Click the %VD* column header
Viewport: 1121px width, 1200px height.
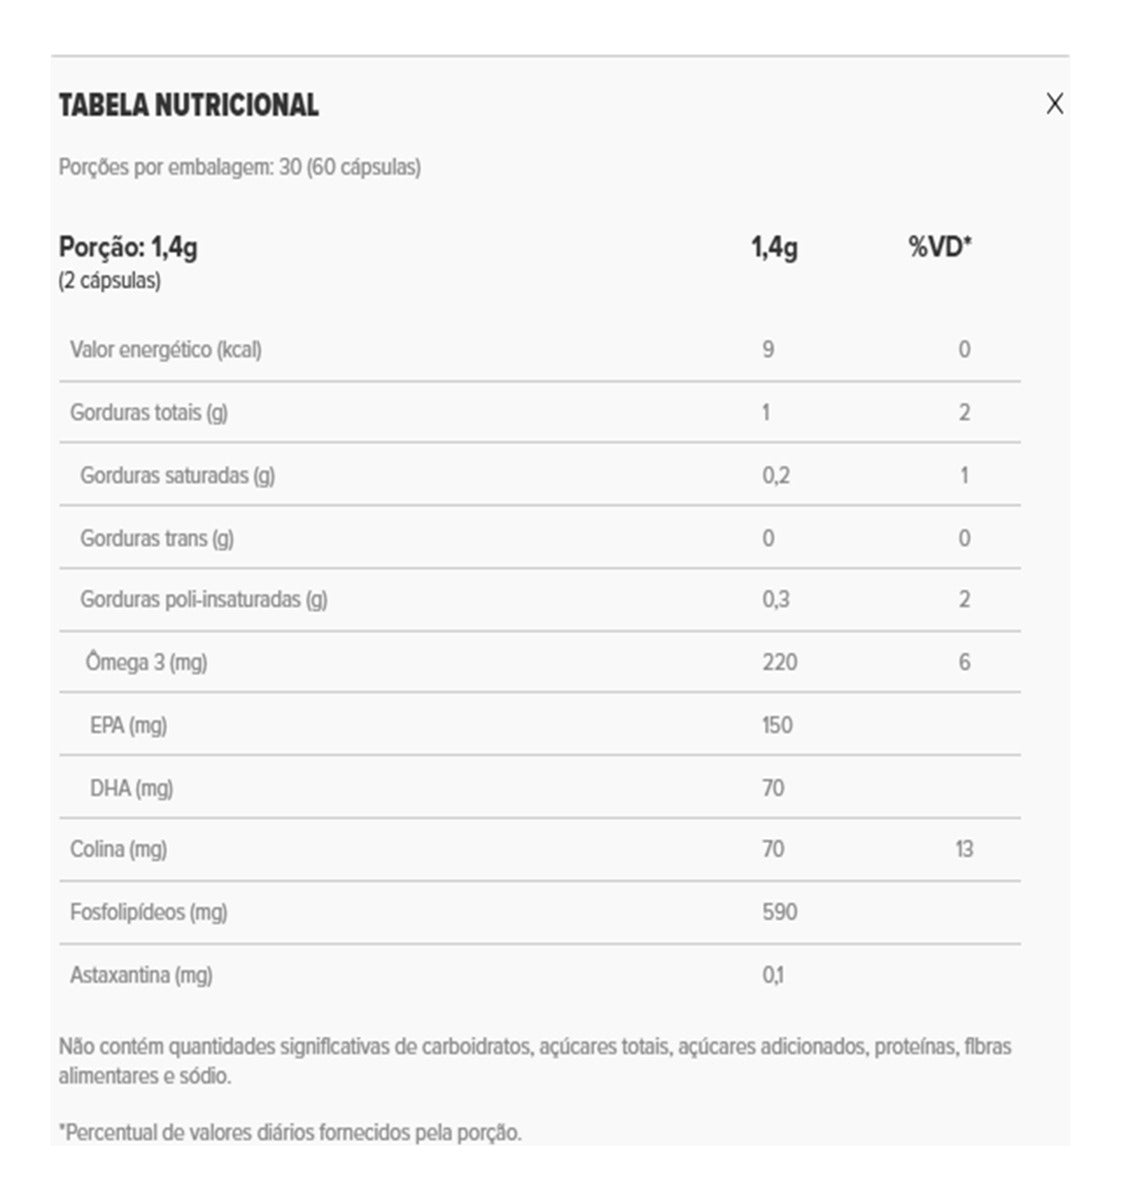pos(940,247)
